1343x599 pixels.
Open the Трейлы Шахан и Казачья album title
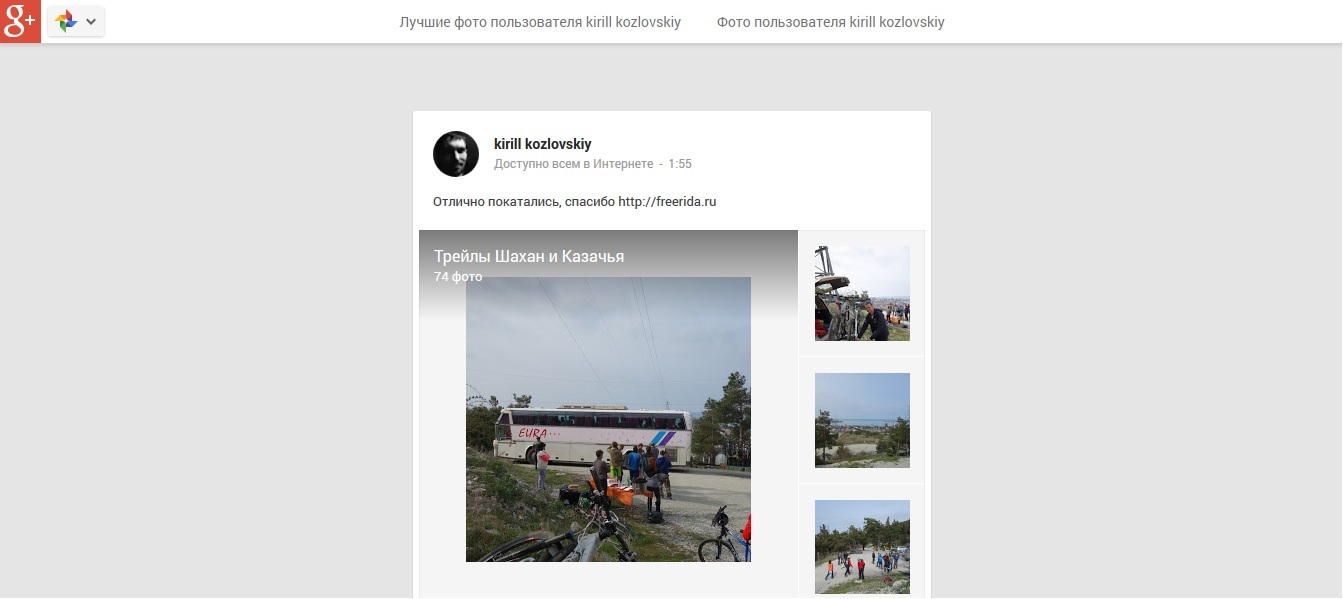(x=529, y=257)
